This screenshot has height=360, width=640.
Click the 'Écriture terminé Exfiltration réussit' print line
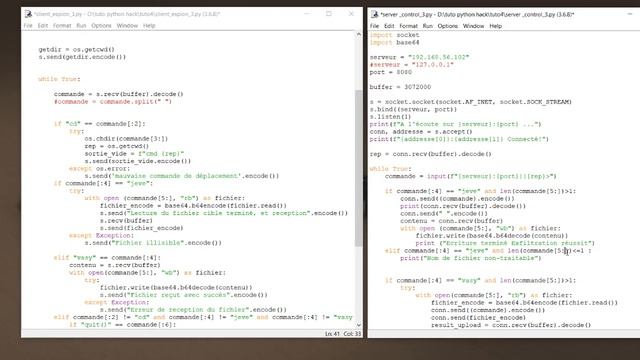click(505, 243)
